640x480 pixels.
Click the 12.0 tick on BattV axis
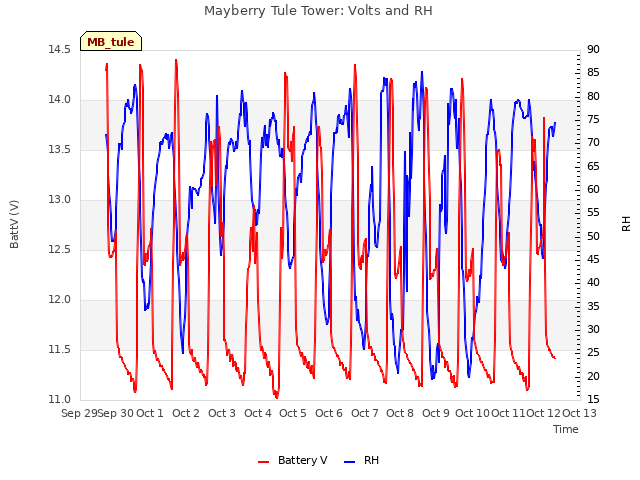pyautogui.click(x=59, y=300)
